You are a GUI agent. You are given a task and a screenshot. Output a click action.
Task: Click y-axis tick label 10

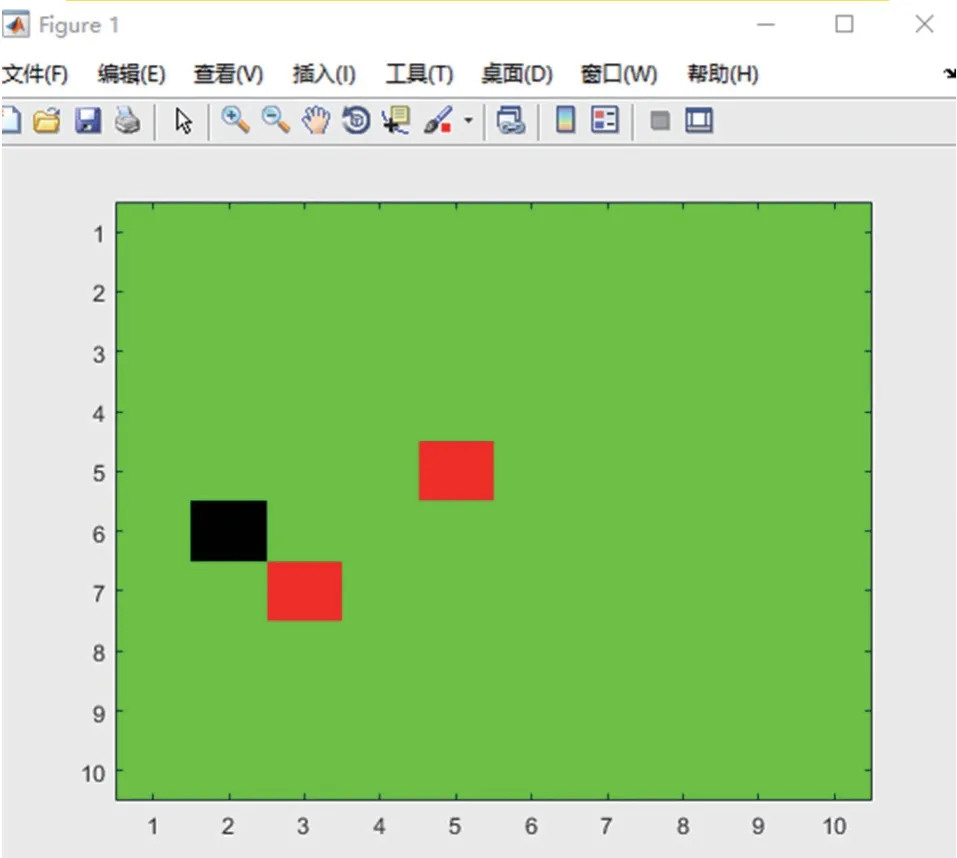click(x=94, y=774)
